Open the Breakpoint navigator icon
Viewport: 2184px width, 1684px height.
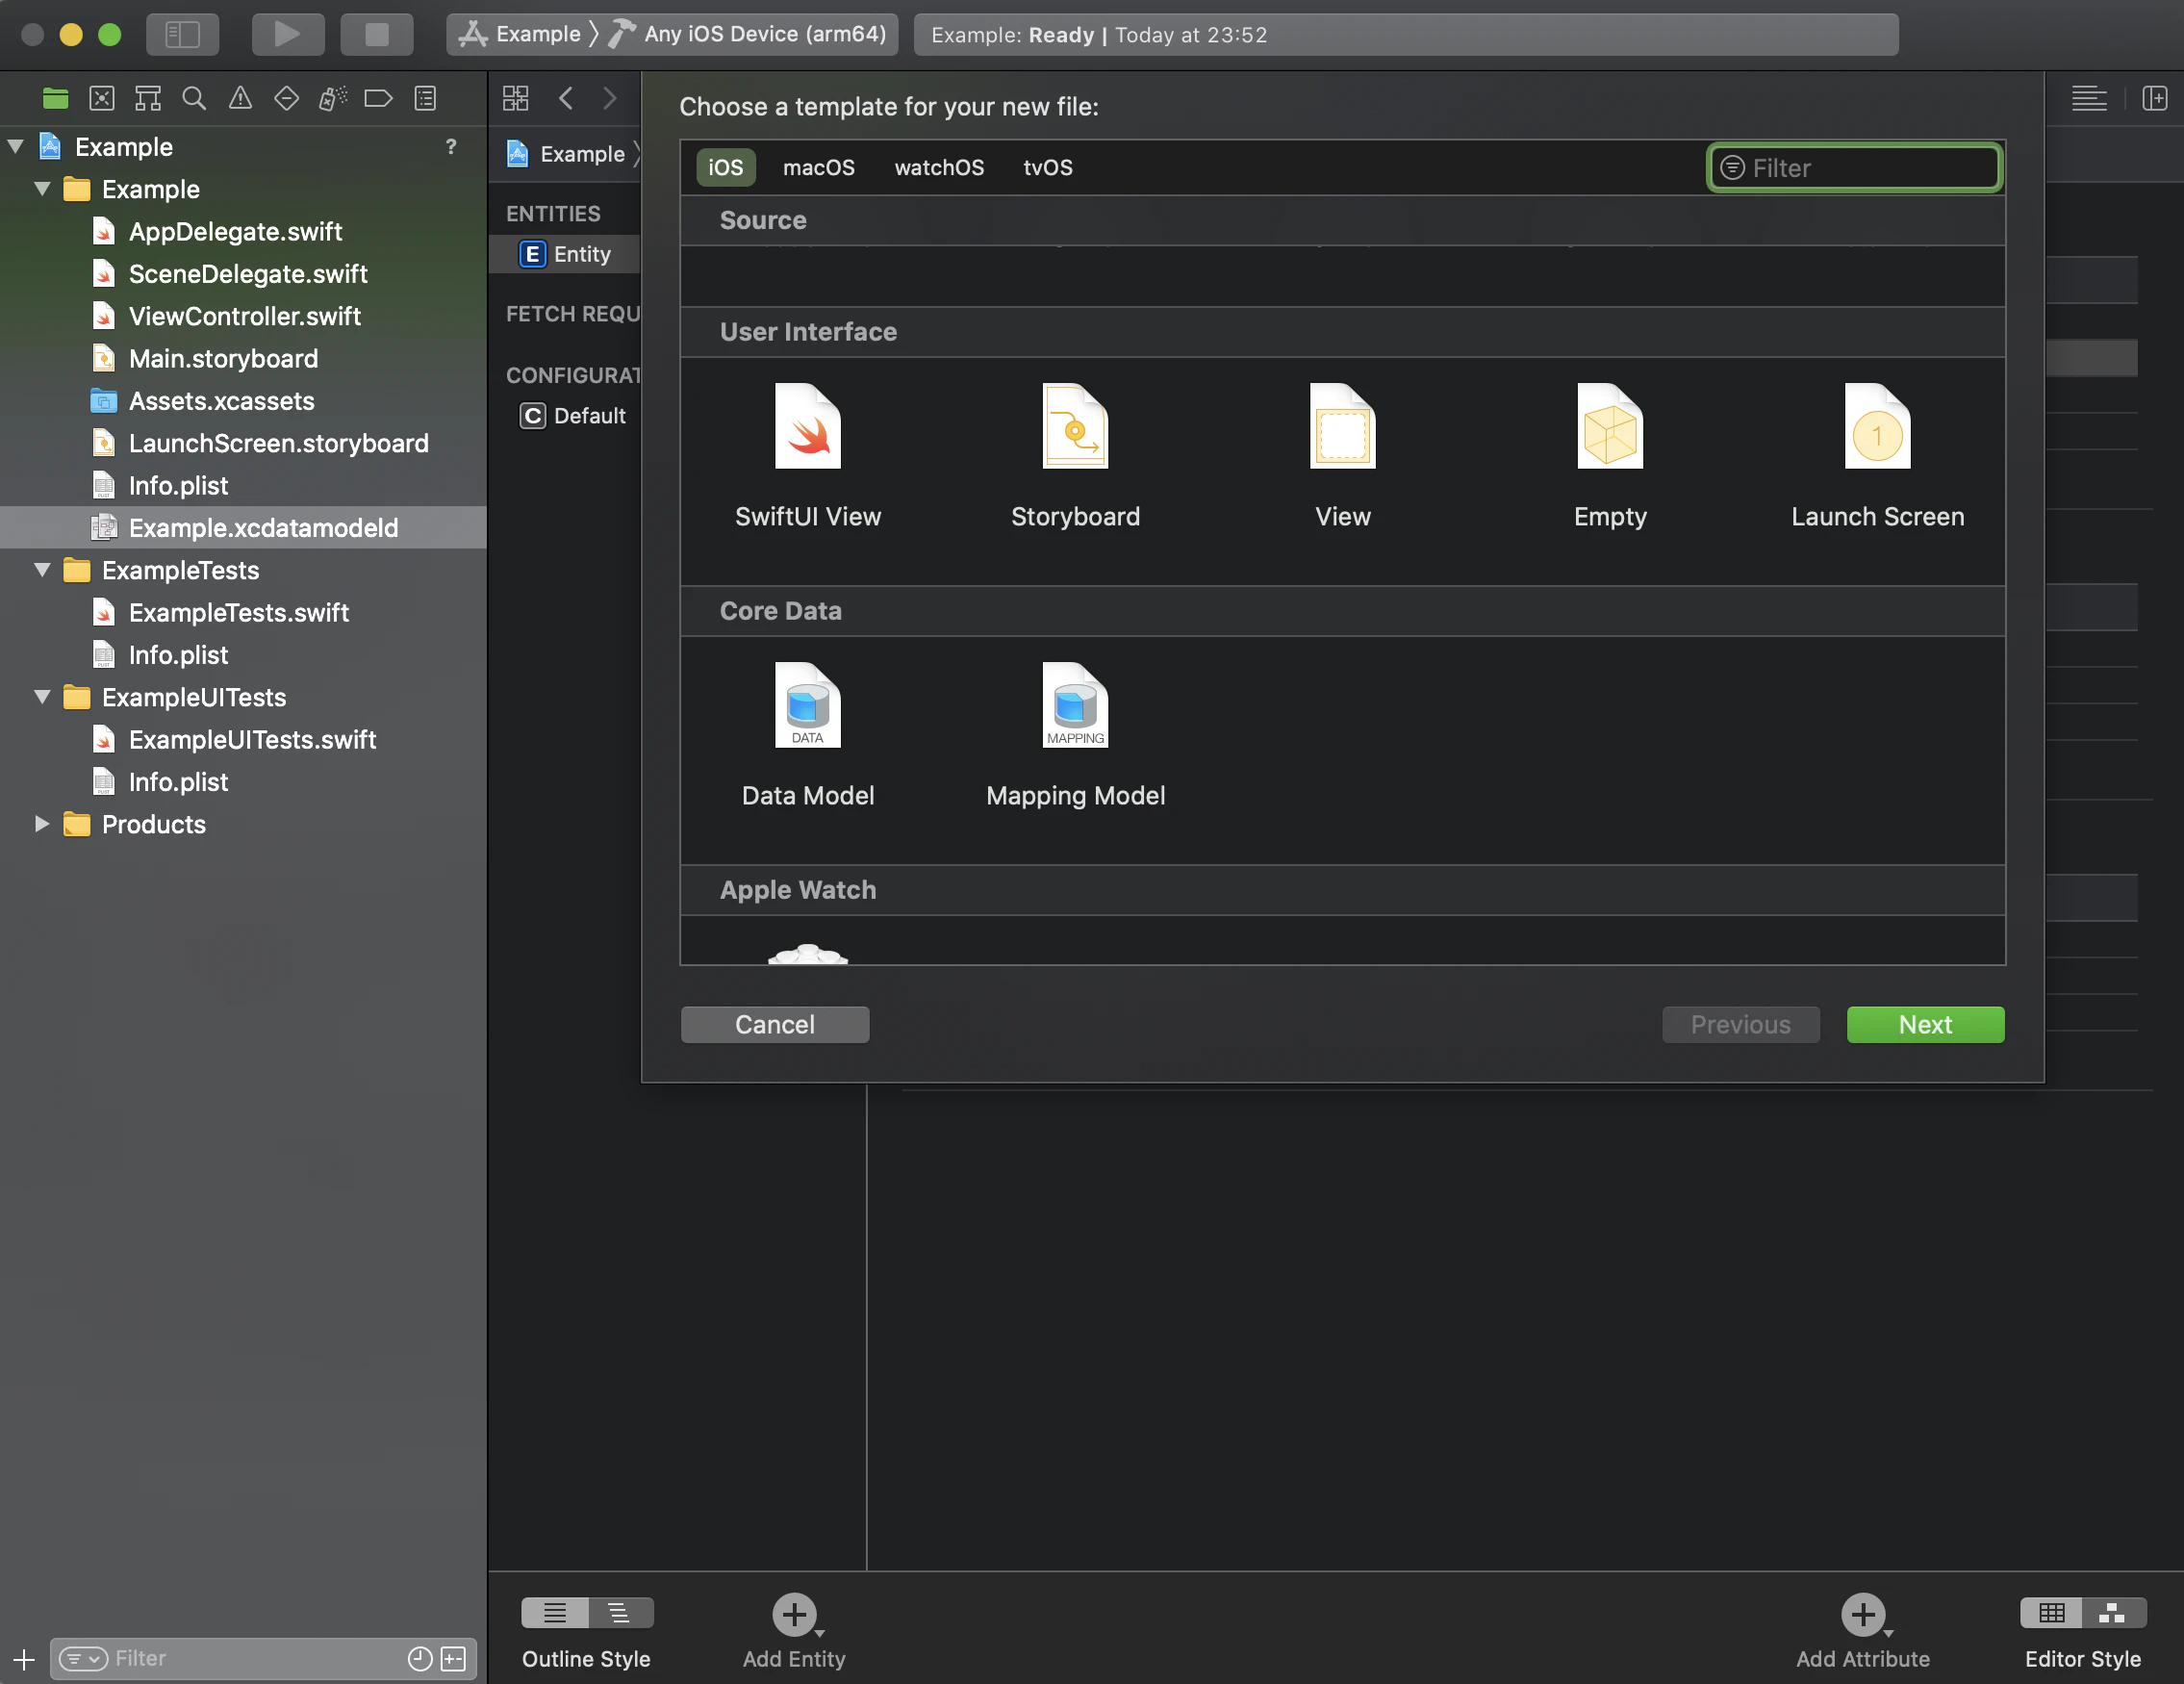click(x=378, y=98)
